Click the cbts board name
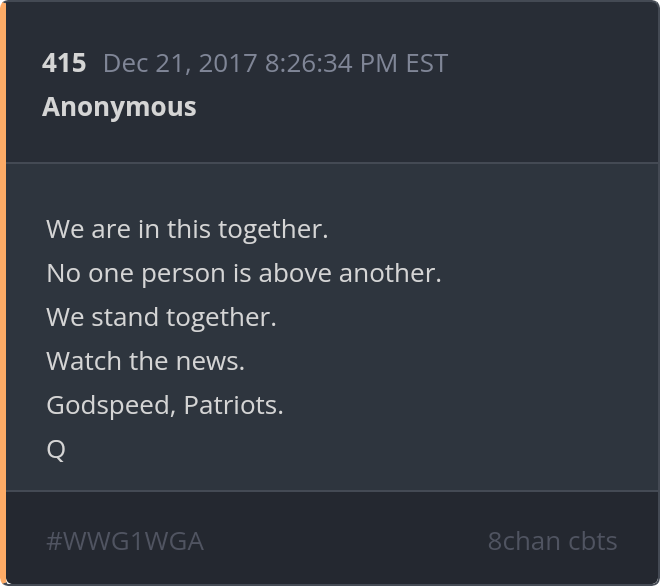 (x=592, y=541)
